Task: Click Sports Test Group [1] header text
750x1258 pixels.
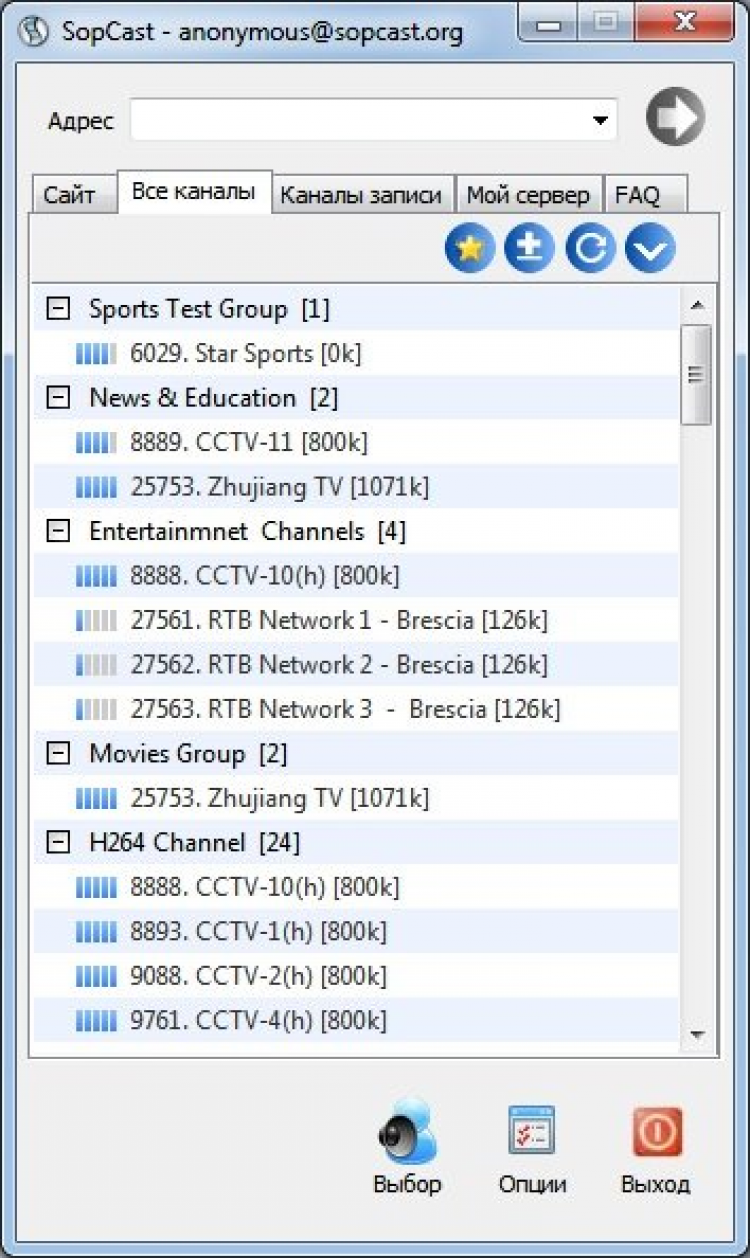Action: [x=209, y=309]
